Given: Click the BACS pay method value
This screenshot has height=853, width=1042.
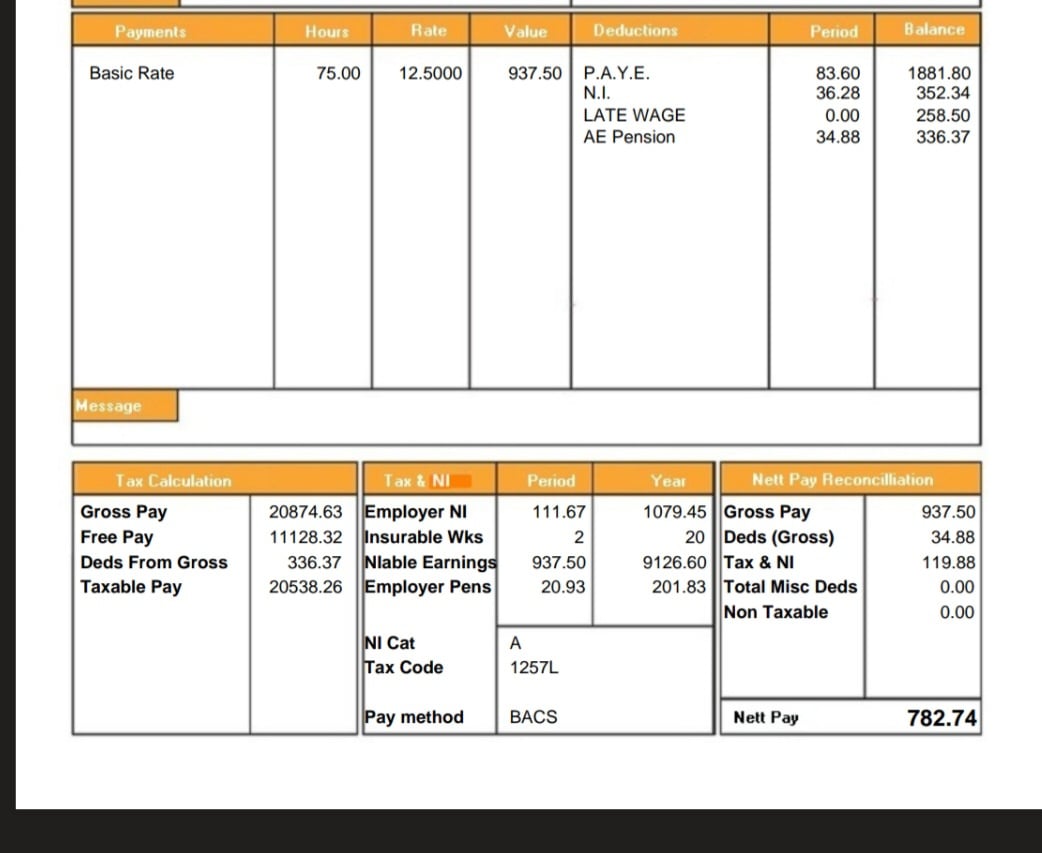Looking at the screenshot, I should (x=533, y=717).
